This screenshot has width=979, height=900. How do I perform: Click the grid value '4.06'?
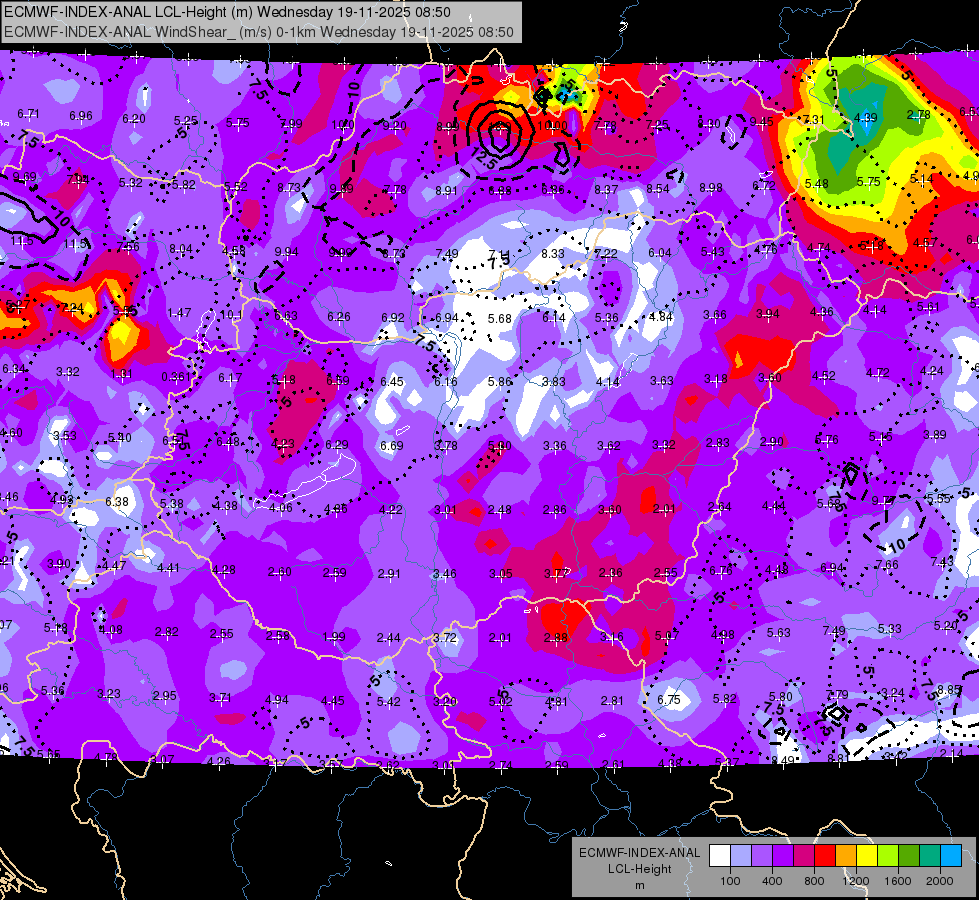tap(280, 508)
